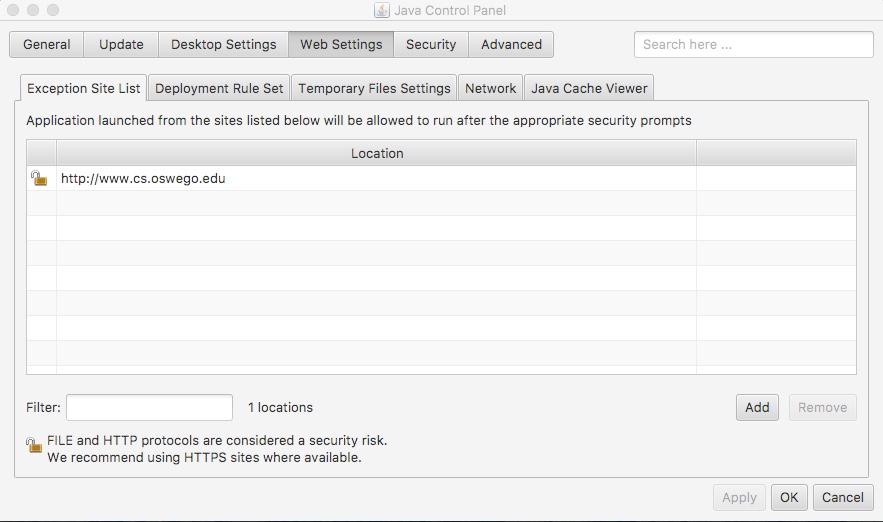Focus the Filter text field
The width and height of the screenshot is (883, 522).
point(149,407)
